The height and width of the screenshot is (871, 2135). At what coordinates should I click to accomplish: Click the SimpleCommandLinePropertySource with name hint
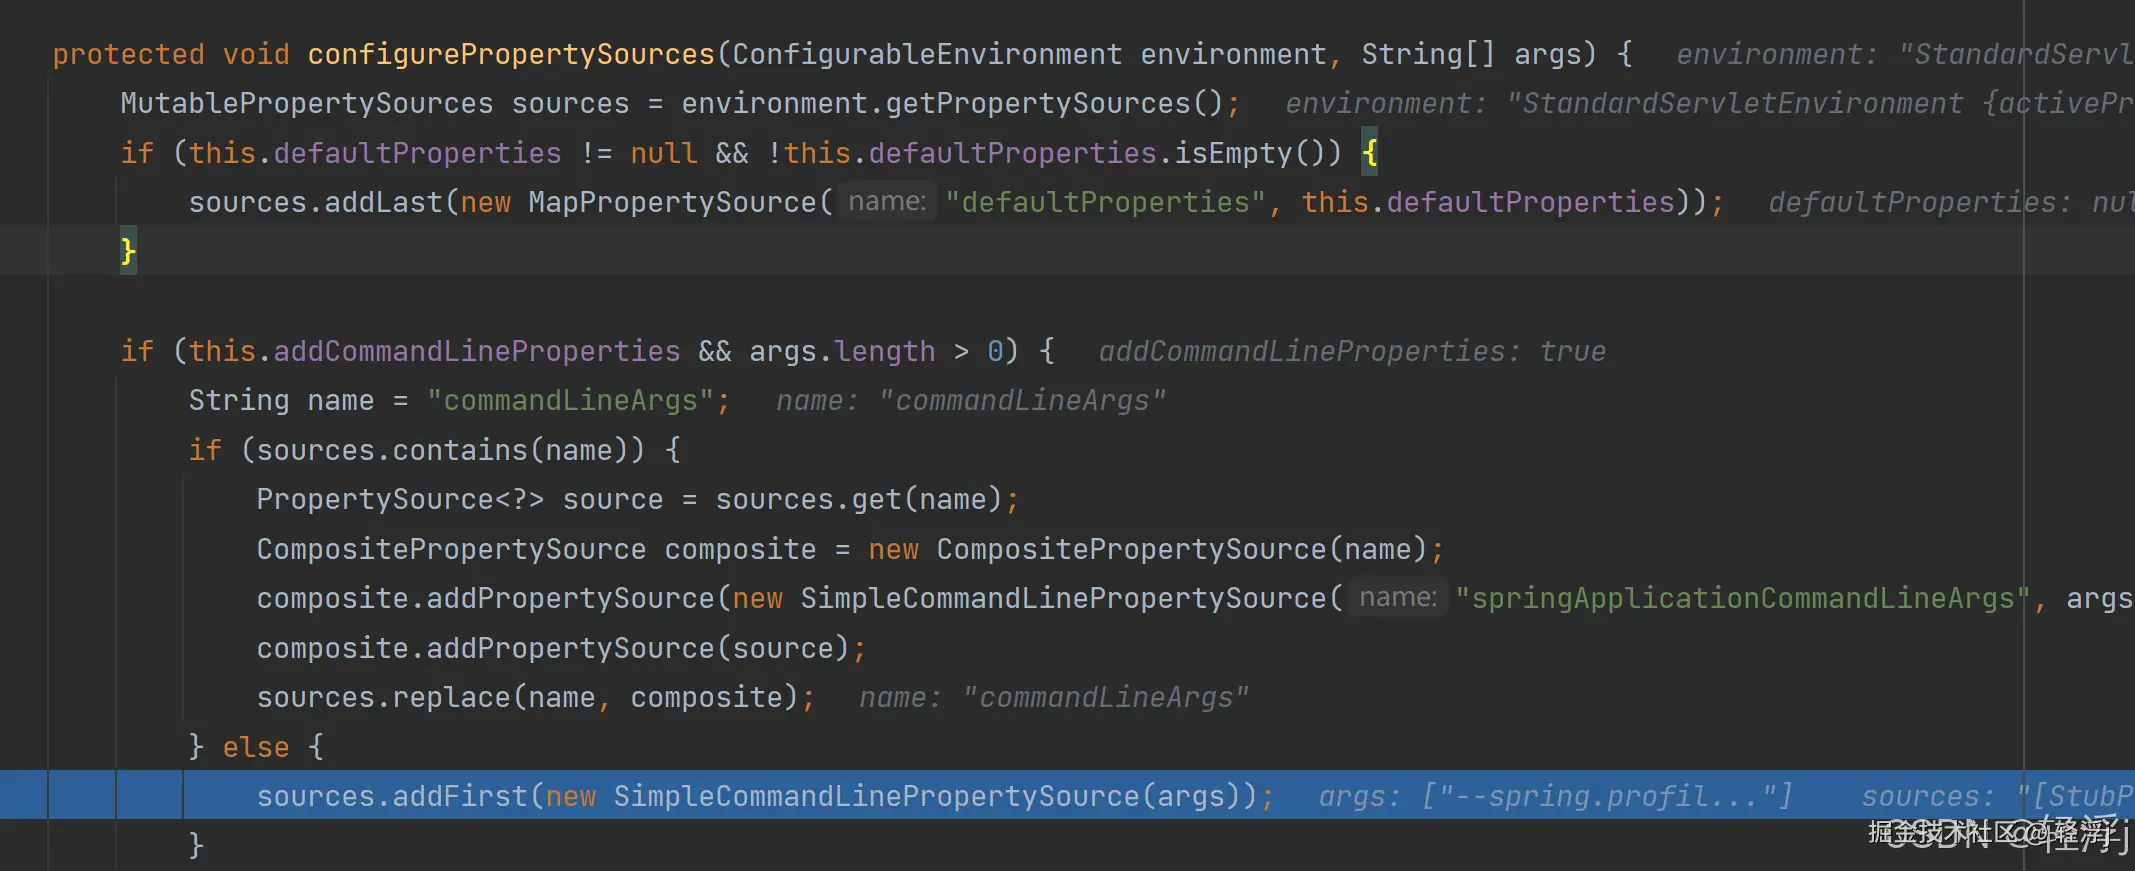click(1063, 598)
